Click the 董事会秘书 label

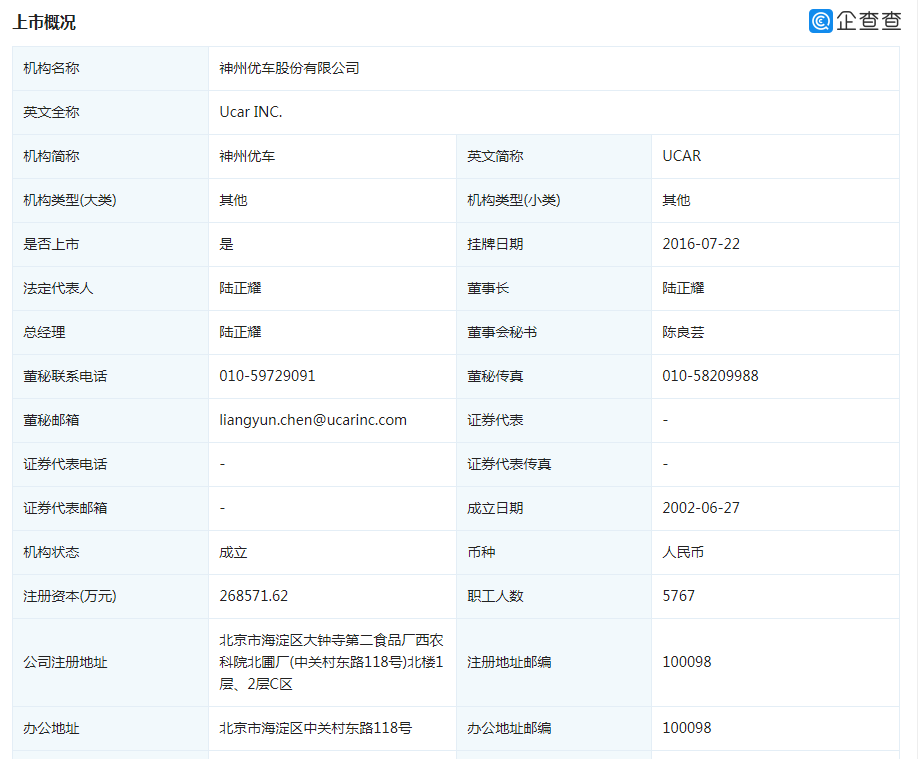502,332
